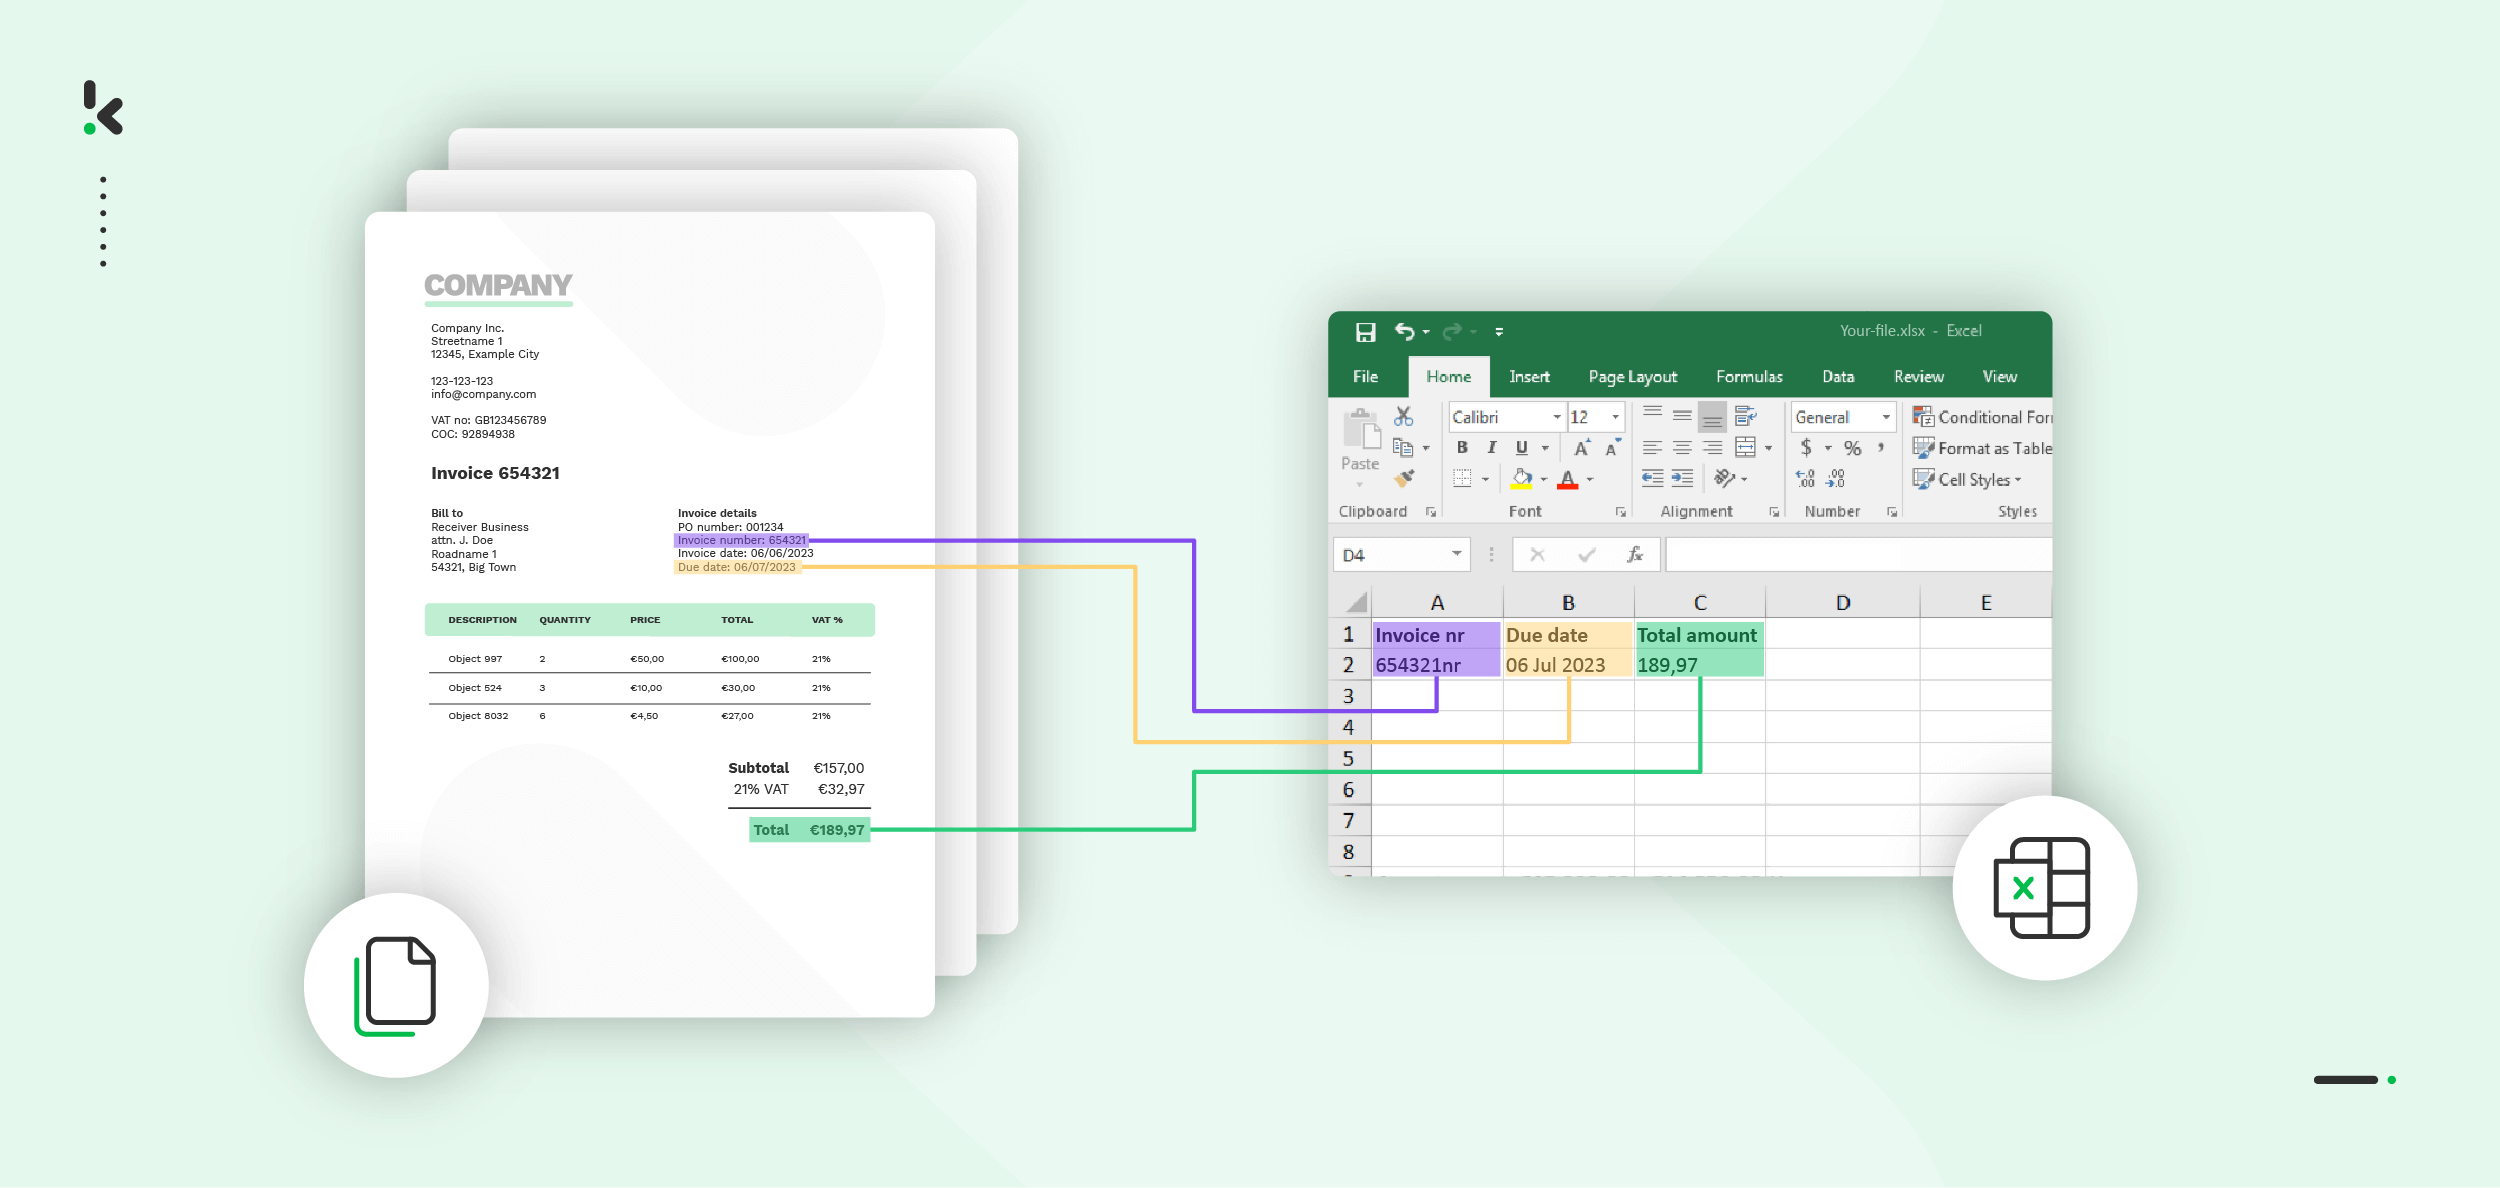Screen dimensions: 2500x1188
Task: Switch to the Formulas tab
Action: tap(1749, 377)
